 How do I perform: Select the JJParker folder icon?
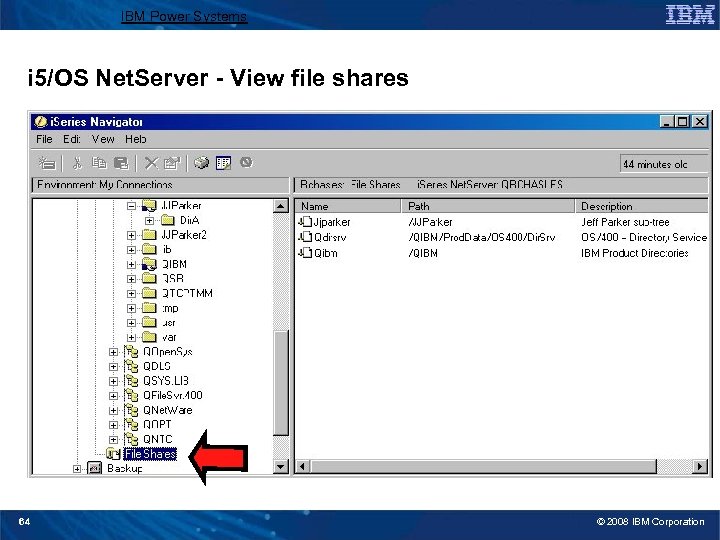149,206
